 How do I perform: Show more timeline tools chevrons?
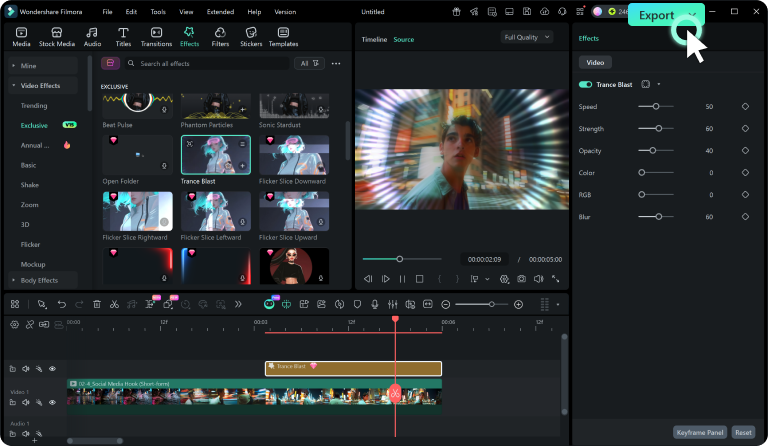238,305
